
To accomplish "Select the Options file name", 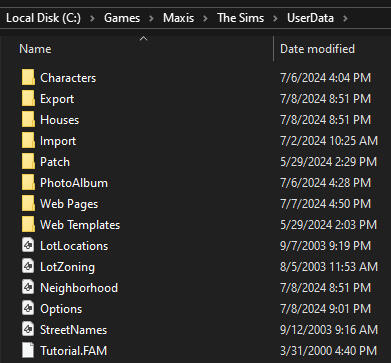I will click(61, 309).
